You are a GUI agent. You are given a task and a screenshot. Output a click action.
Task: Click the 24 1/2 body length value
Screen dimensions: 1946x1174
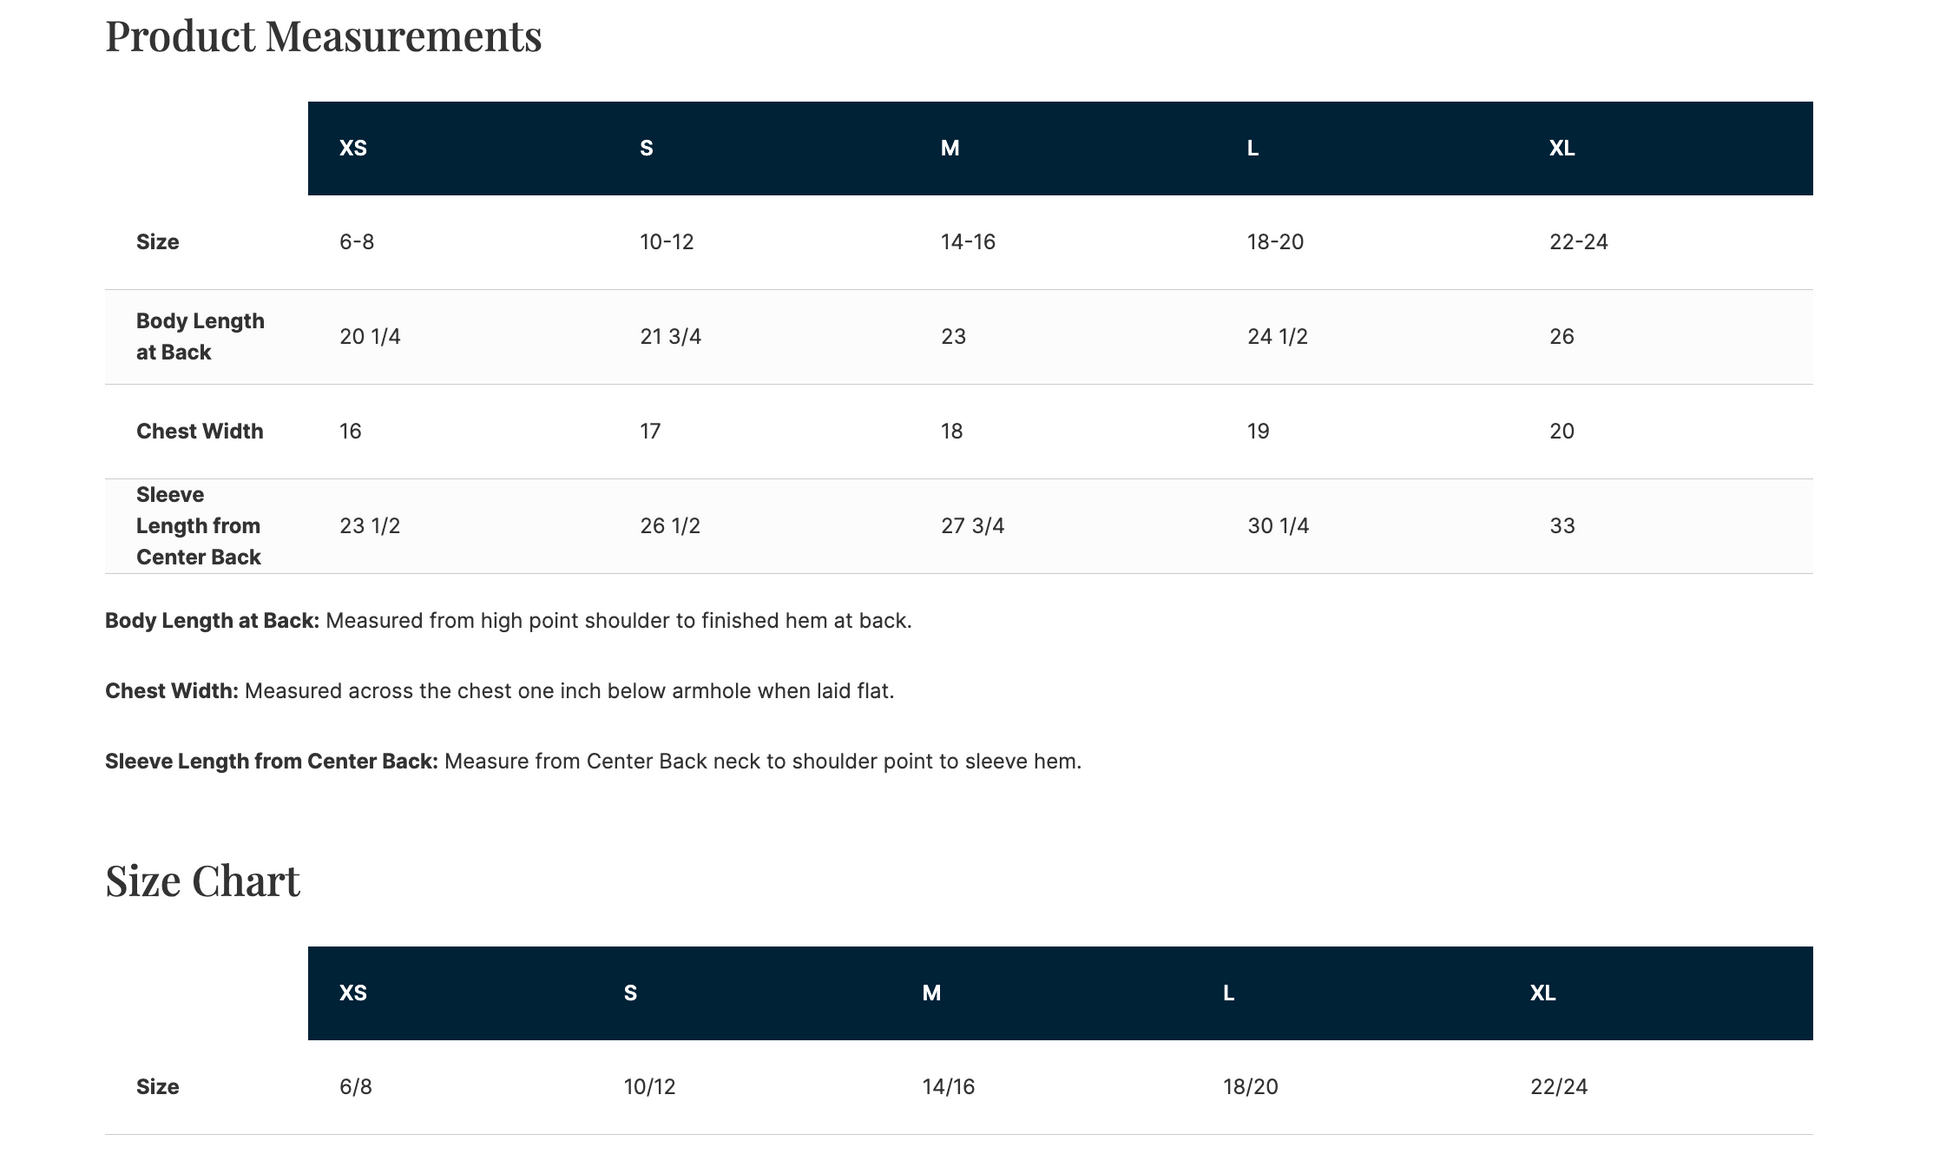[x=1277, y=337]
